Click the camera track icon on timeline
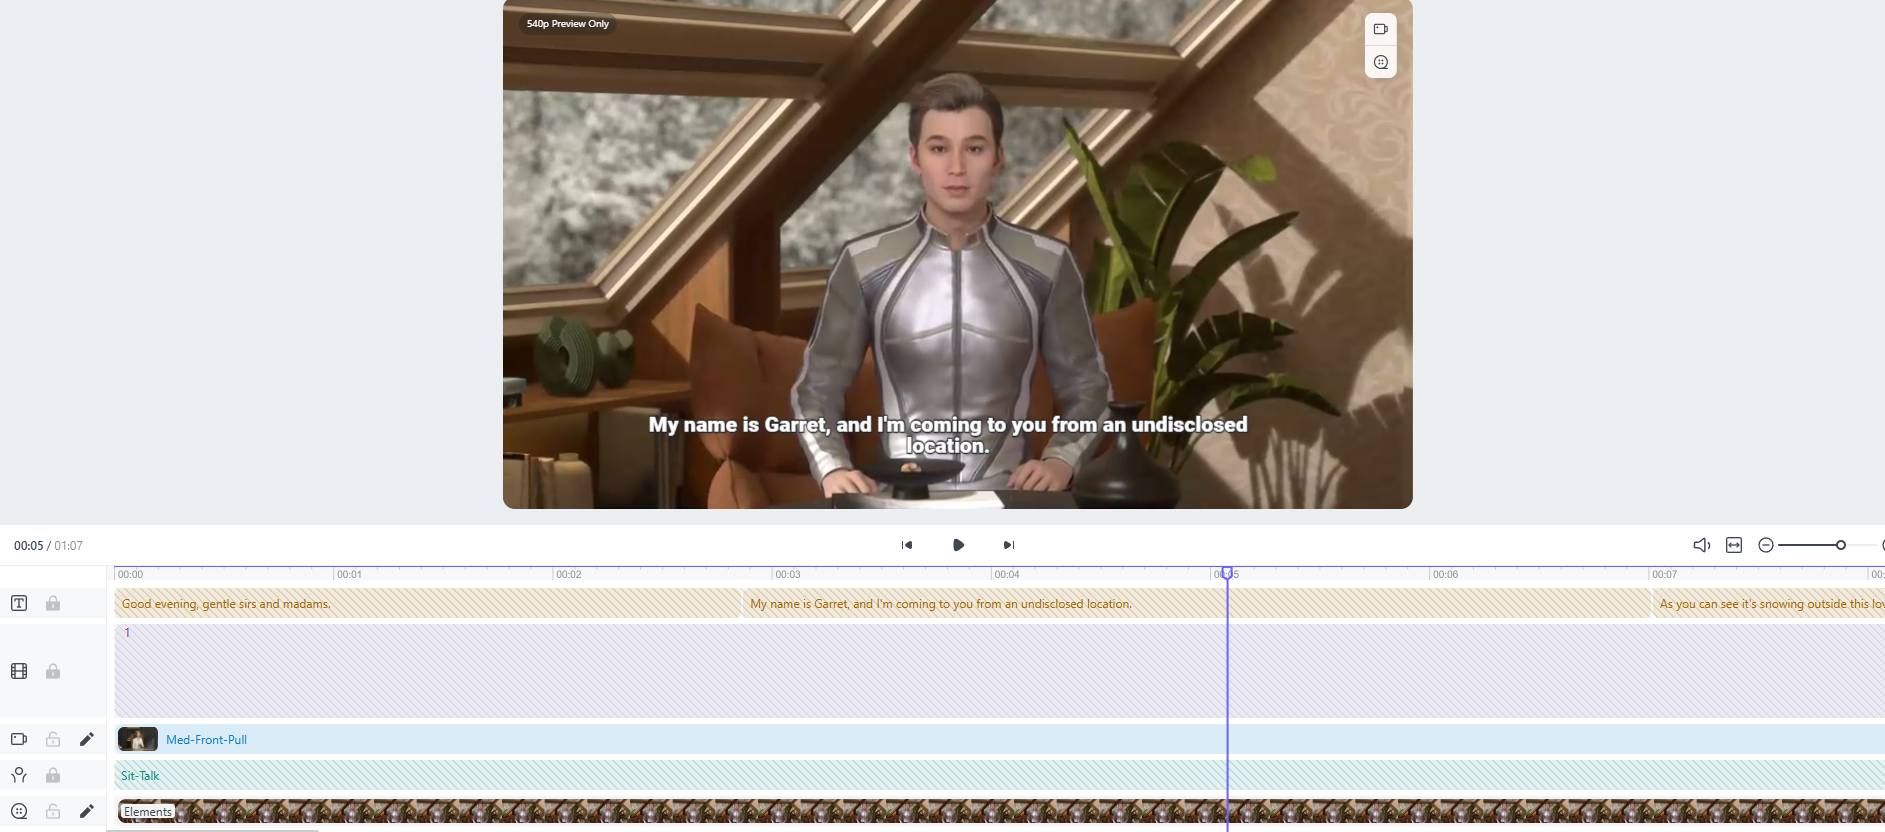The width and height of the screenshot is (1885, 832). (x=19, y=739)
